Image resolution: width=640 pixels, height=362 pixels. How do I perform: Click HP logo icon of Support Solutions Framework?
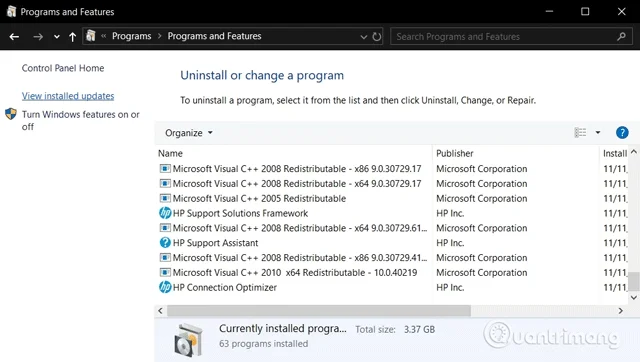pyautogui.click(x=165, y=213)
